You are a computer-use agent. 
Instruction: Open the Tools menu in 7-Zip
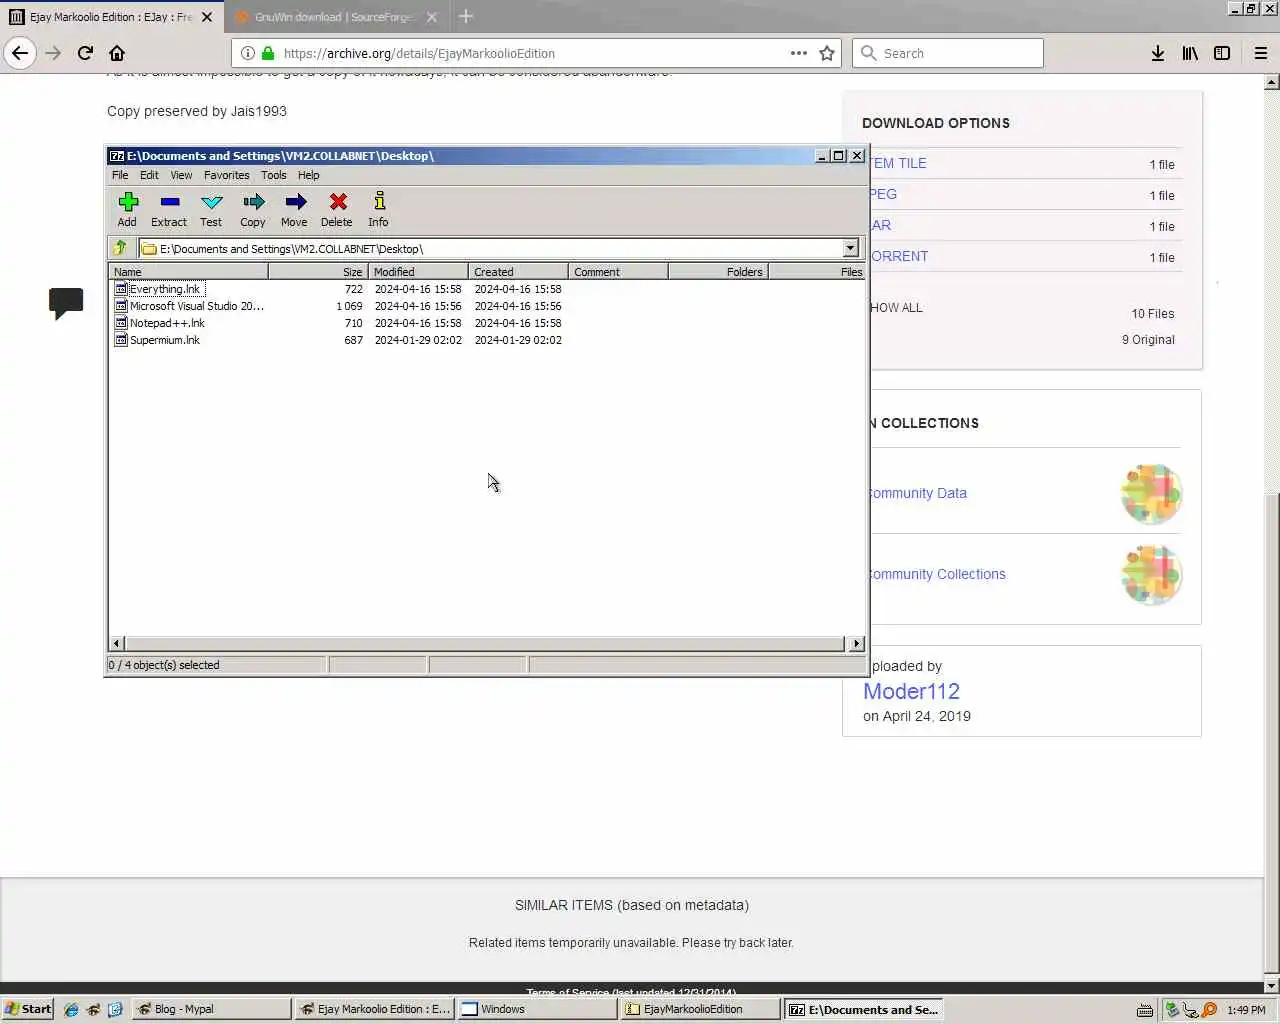(274, 175)
